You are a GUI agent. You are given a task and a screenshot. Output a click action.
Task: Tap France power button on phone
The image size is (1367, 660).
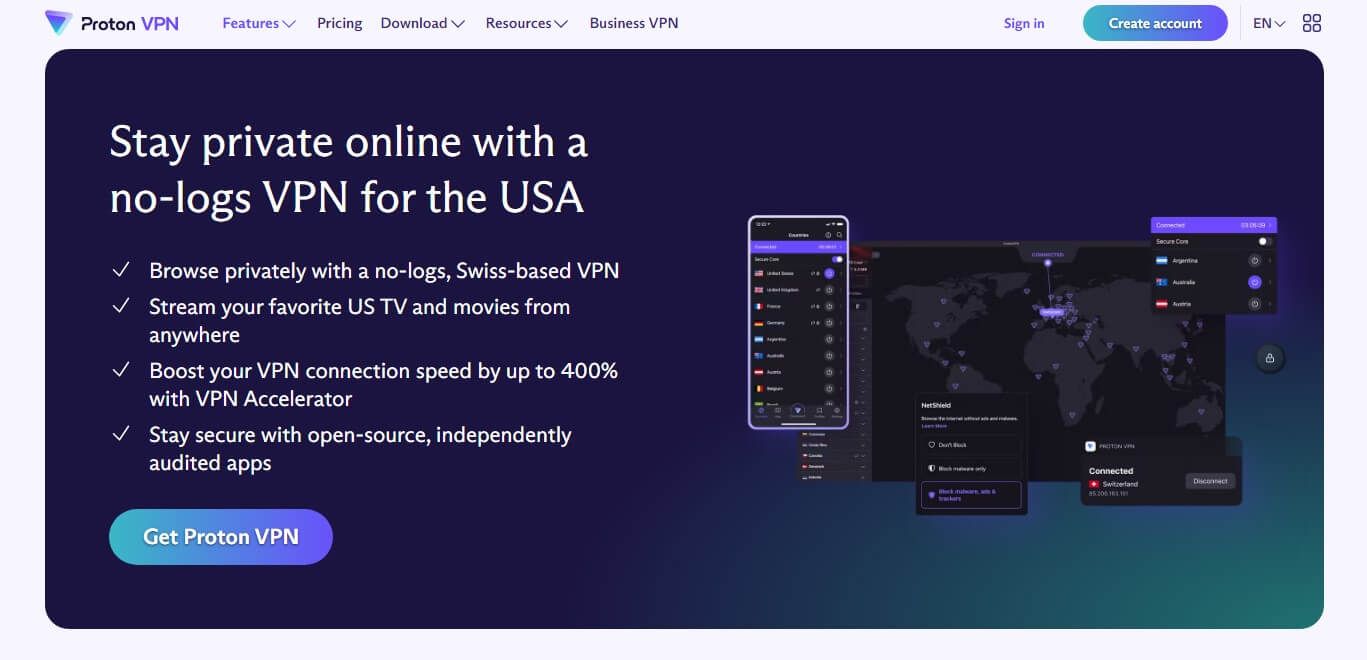pos(829,306)
